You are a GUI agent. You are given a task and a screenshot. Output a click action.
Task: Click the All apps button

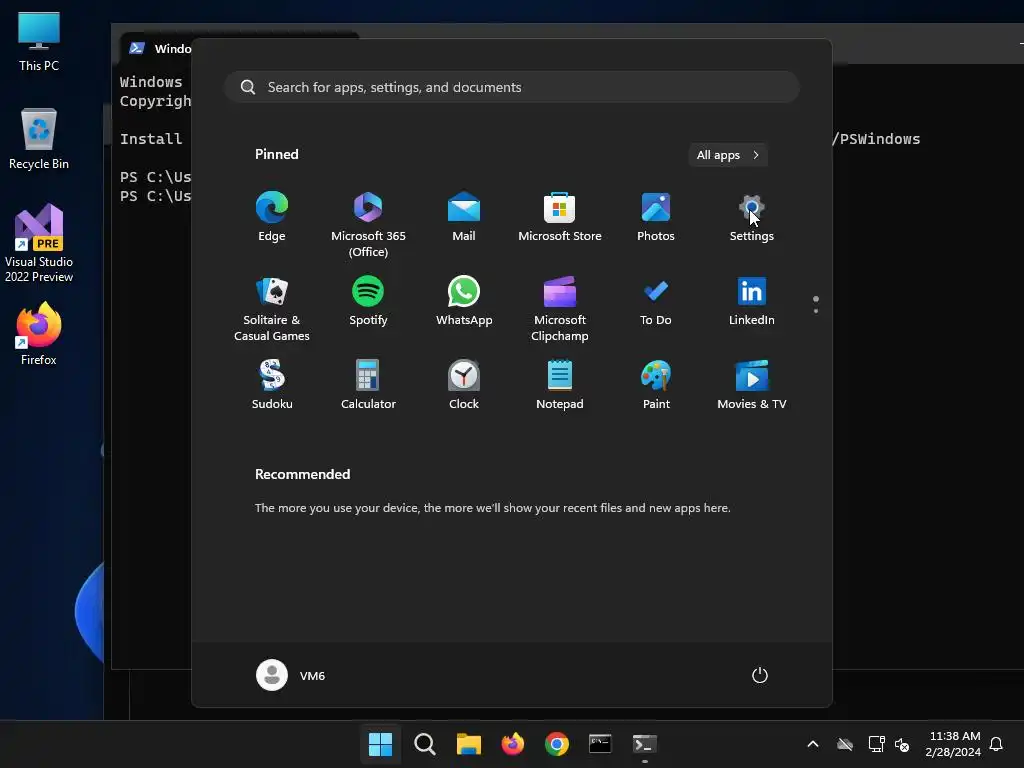click(728, 155)
